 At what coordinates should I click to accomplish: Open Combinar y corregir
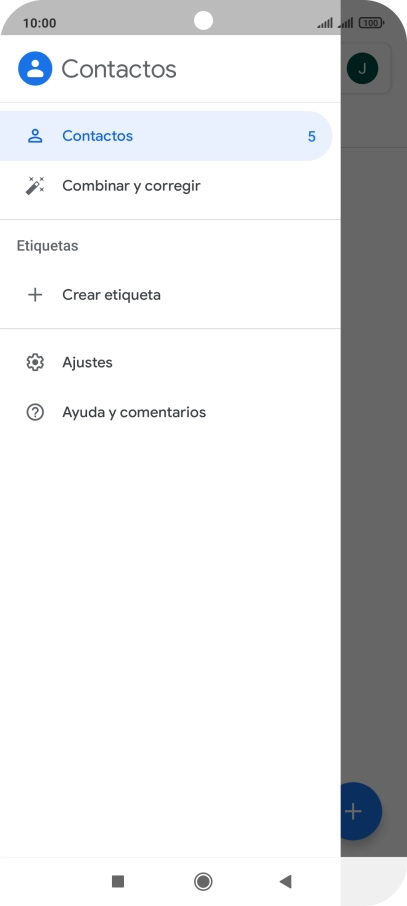tap(170, 185)
